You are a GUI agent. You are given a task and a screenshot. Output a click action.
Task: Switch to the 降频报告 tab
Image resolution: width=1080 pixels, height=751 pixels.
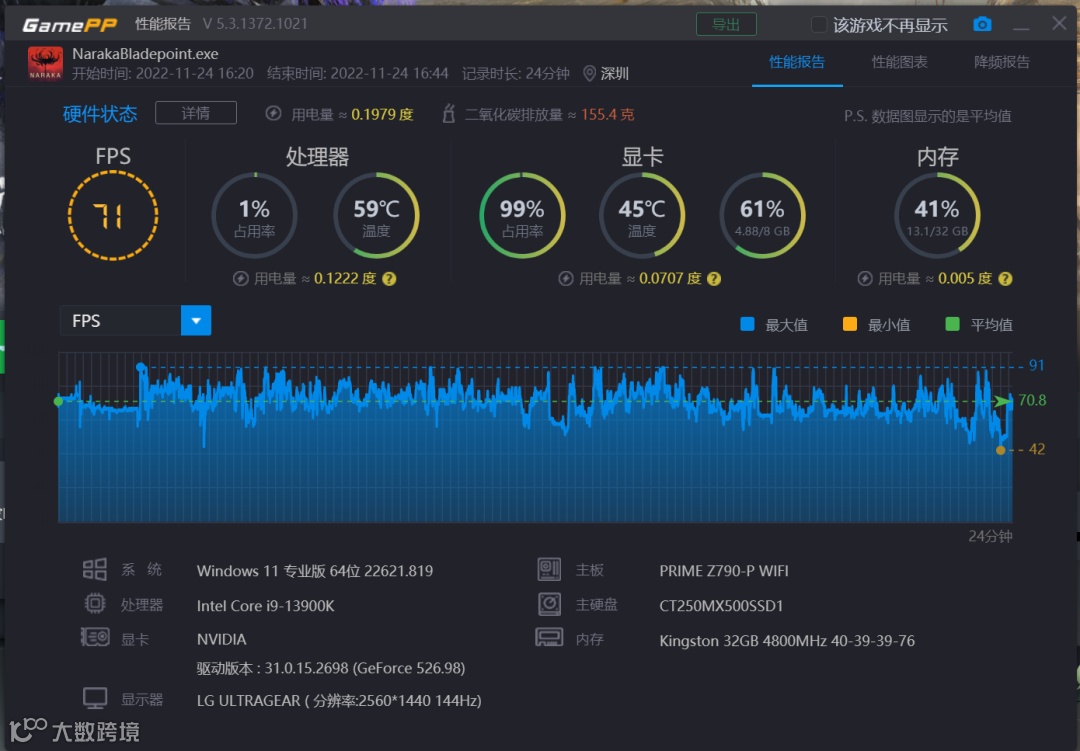[1001, 62]
